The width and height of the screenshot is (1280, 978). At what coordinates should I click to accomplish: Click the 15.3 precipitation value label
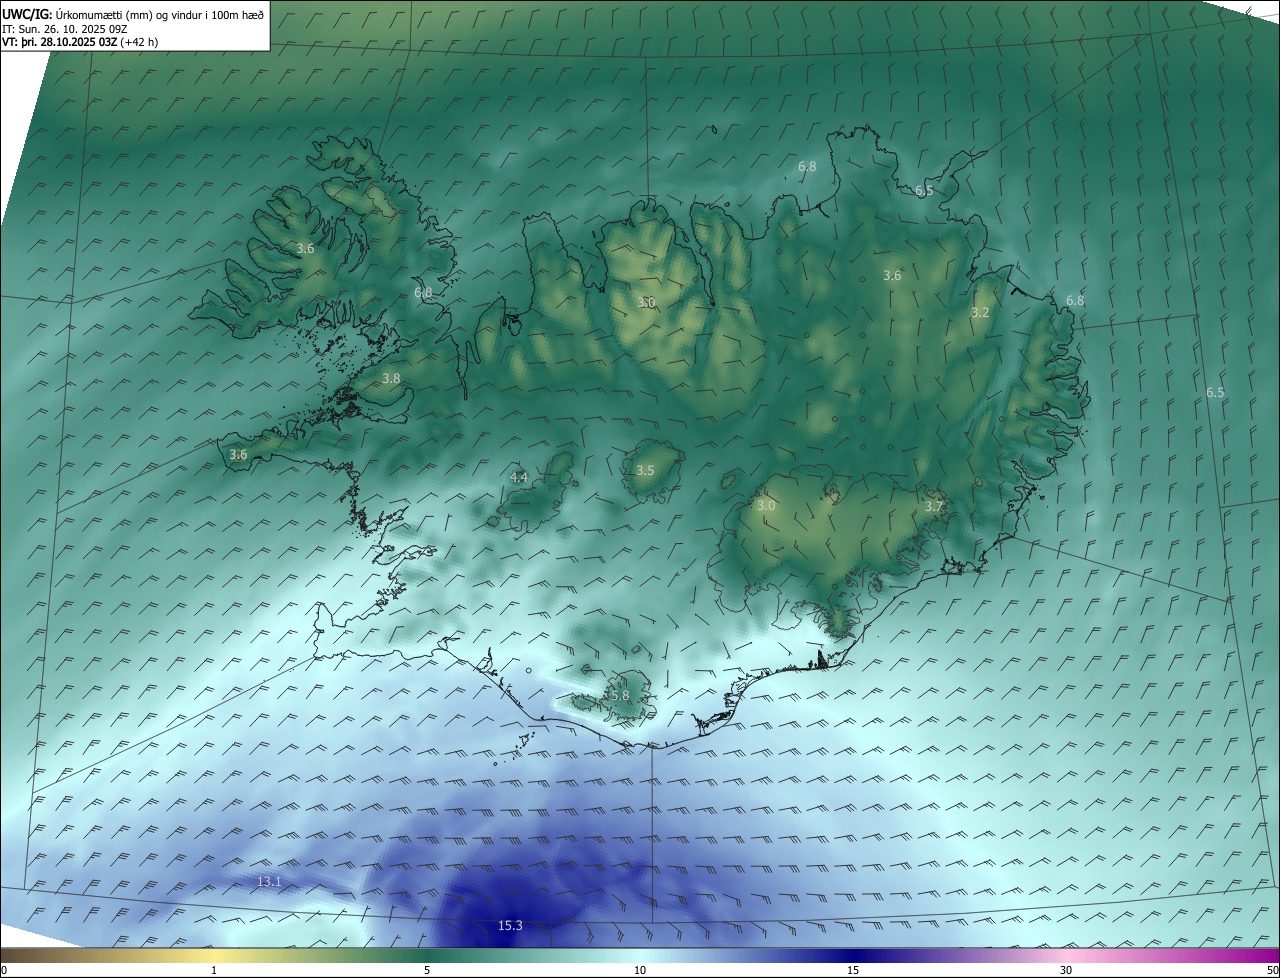(x=510, y=926)
